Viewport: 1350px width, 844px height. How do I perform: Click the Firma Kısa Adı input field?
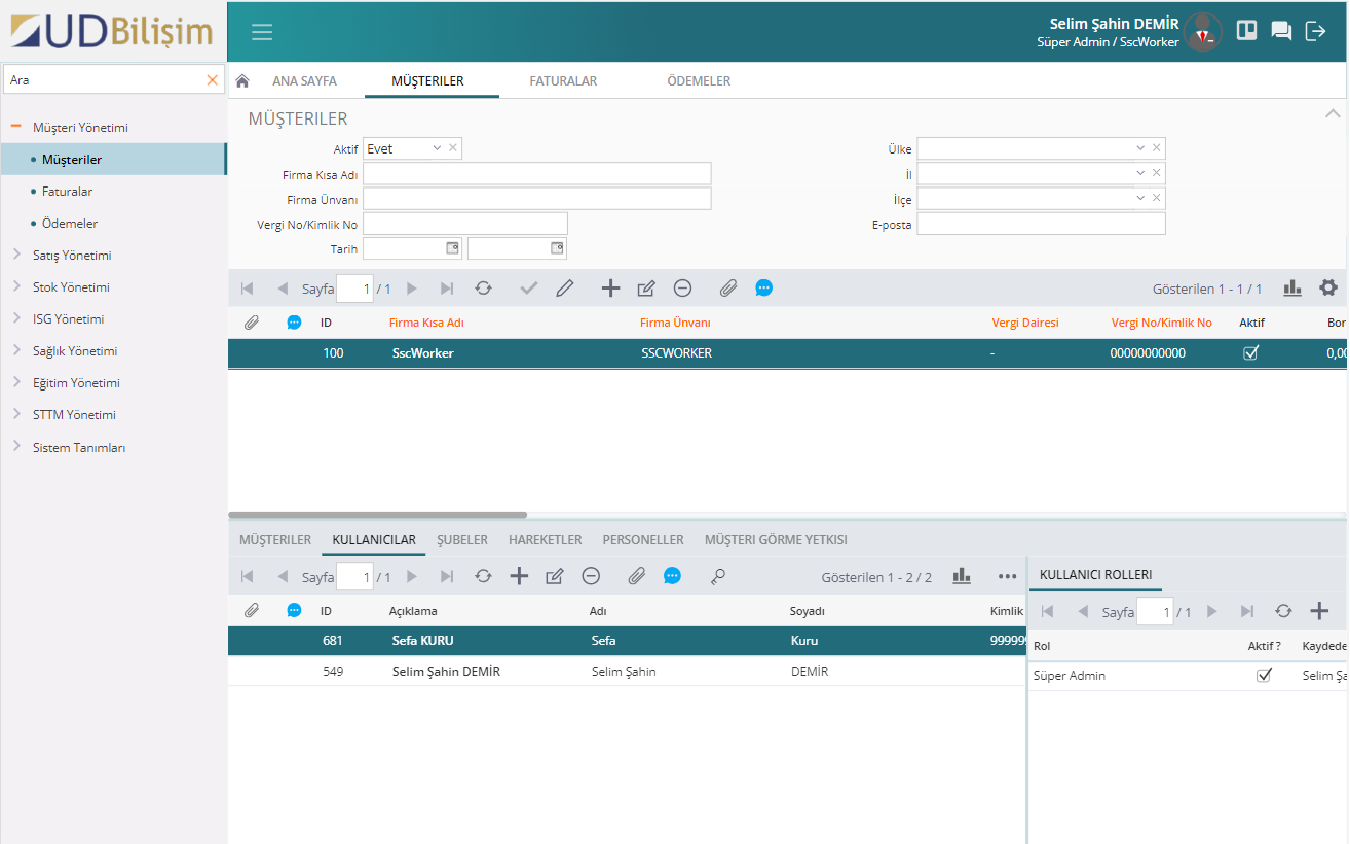pyautogui.click(x=537, y=174)
